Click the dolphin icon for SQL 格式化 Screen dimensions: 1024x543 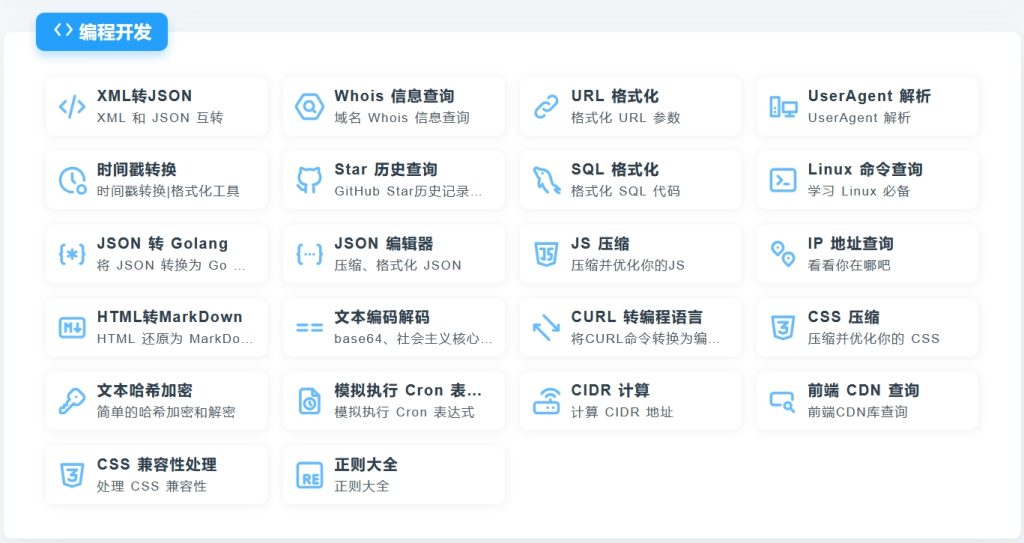[546, 180]
